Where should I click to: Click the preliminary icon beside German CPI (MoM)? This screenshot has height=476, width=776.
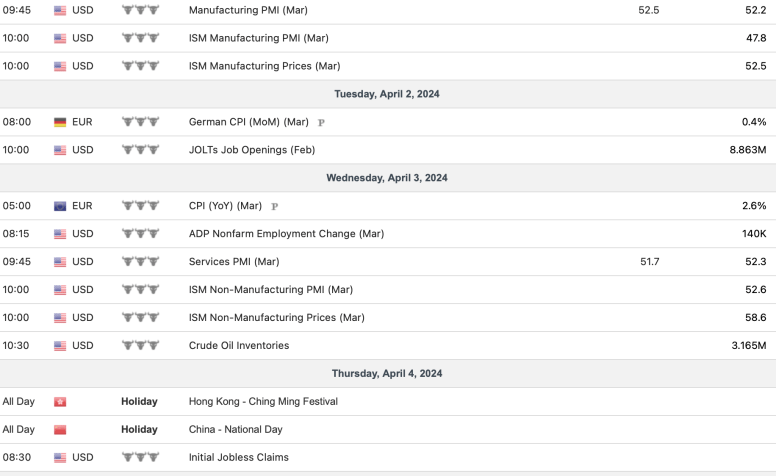pyautogui.click(x=321, y=123)
